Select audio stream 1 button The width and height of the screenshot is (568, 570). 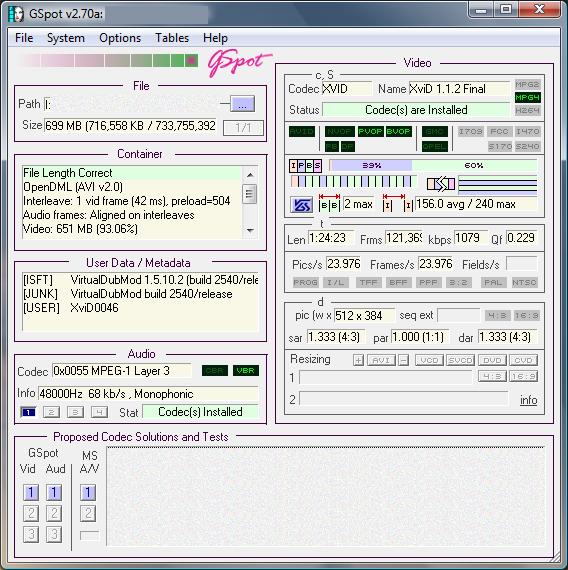coord(28,412)
